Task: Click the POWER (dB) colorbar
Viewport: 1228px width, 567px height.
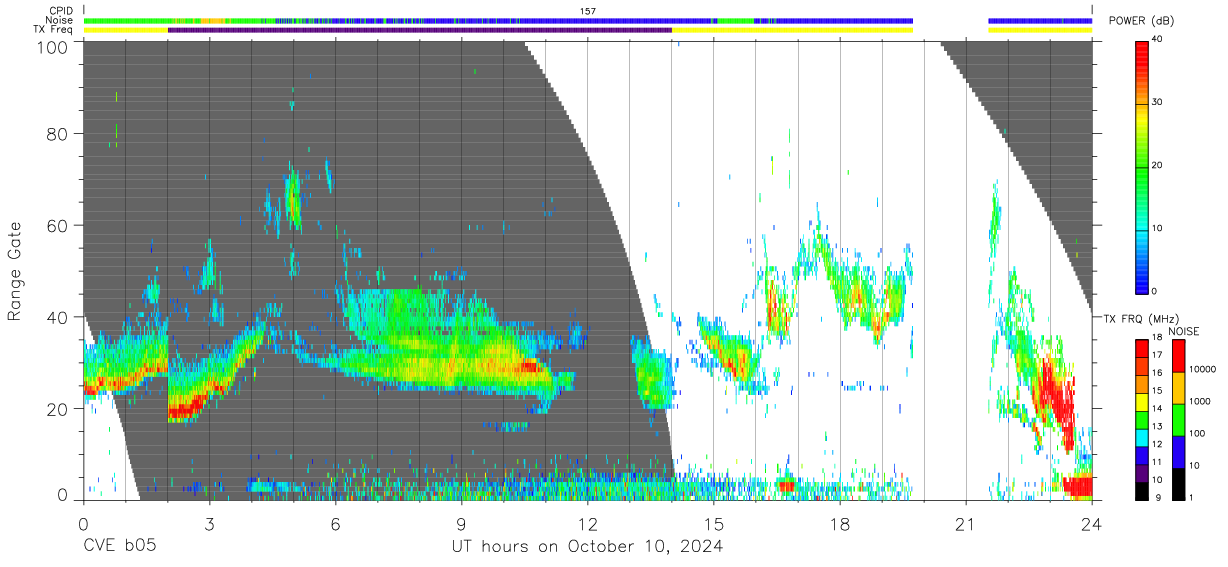Action: [1141, 166]
